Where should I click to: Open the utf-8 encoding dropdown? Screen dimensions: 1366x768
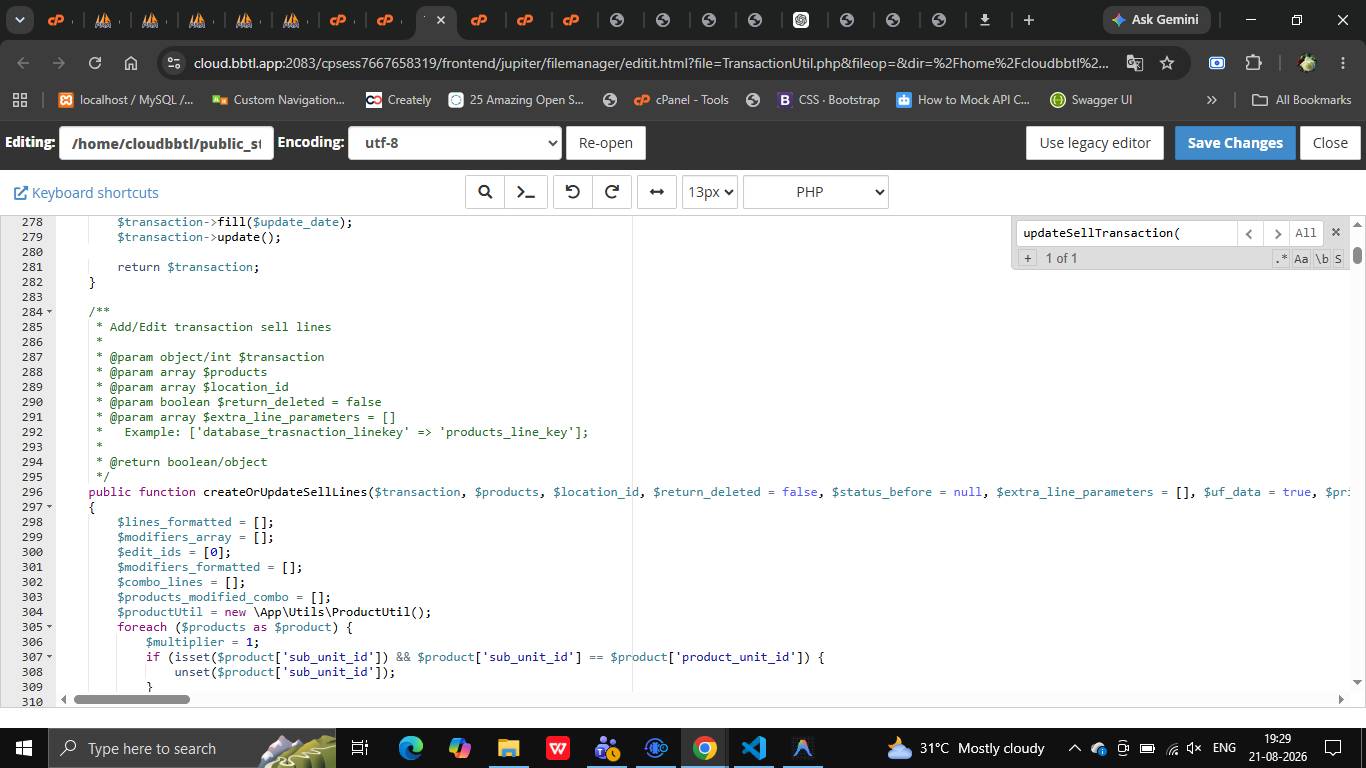(454, 143)
